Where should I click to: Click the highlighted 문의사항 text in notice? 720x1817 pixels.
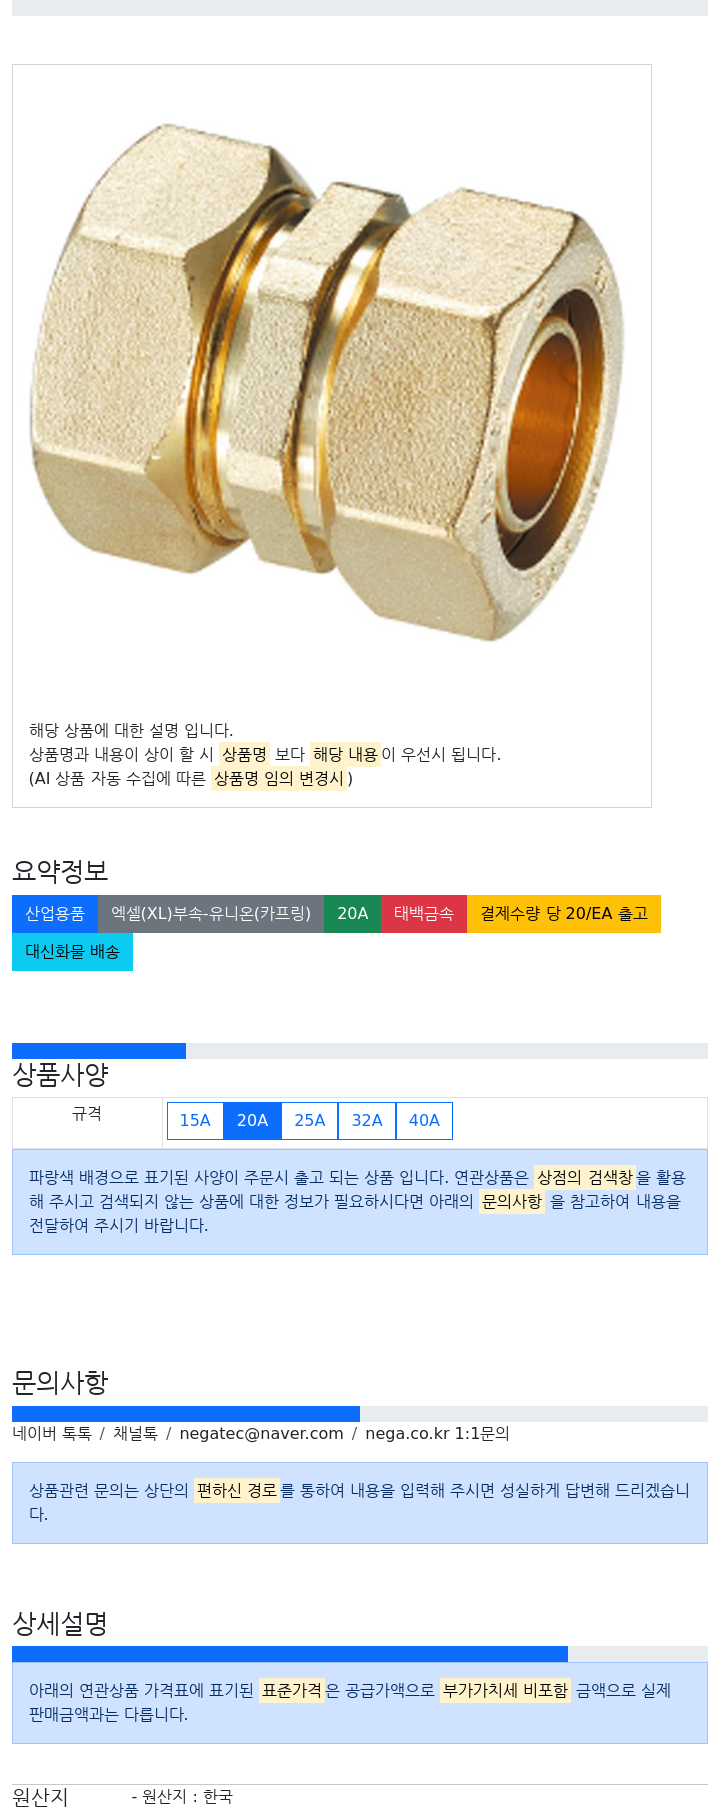pos(512,1202)
